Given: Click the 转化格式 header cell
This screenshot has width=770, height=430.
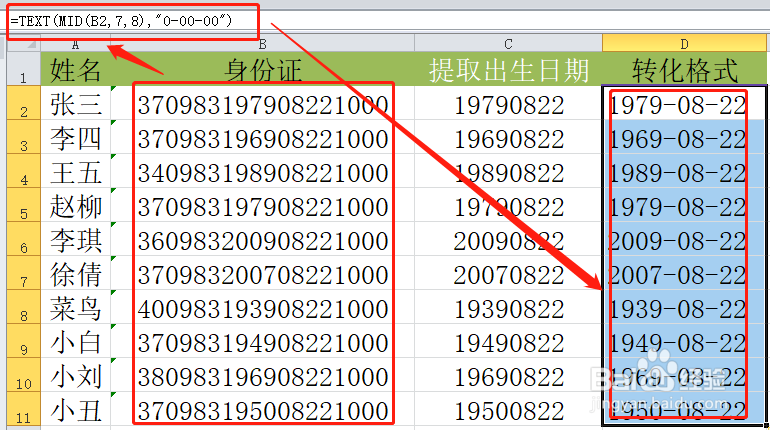Looking at the screenshot, I should [684, 69].
